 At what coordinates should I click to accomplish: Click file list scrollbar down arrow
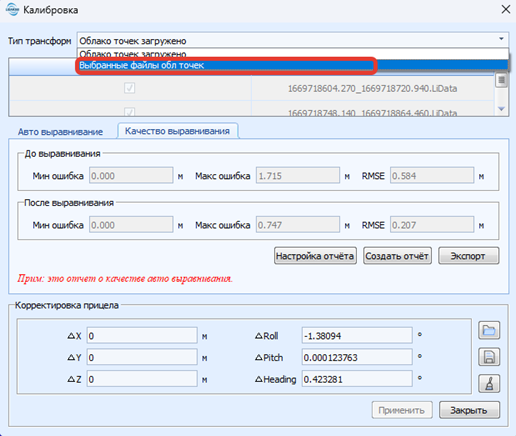501,109
